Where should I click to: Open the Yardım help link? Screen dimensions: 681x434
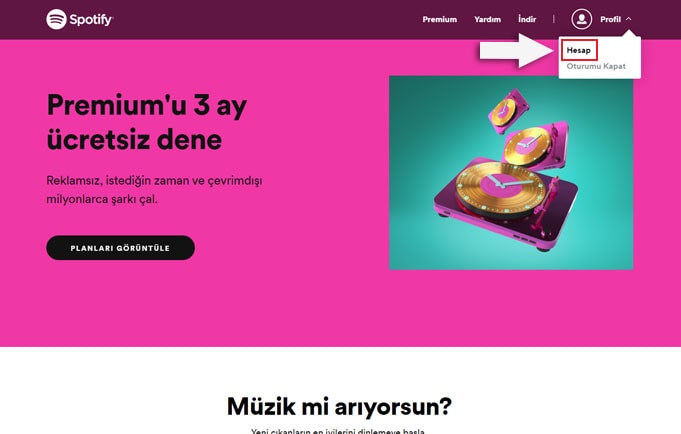(x=487, y=20)
